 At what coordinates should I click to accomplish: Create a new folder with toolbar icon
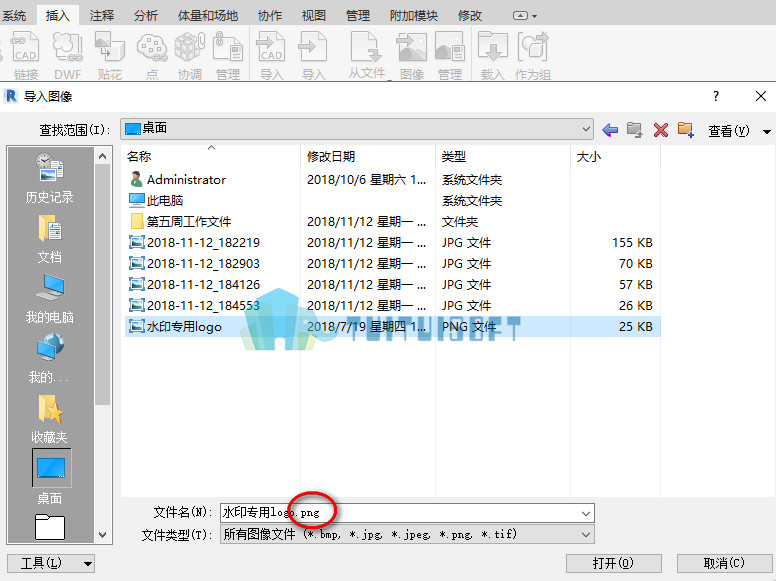pyautogui.click(x=686, y=130)
